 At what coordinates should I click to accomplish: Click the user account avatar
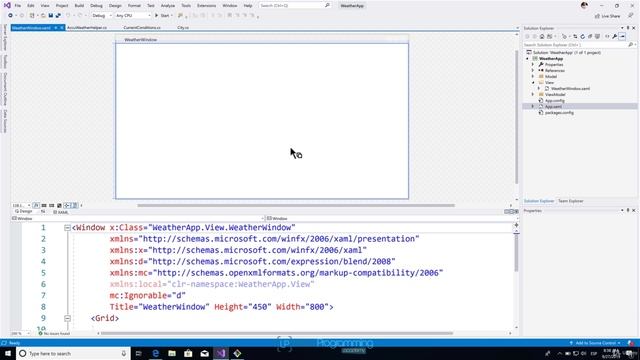[x=584, y=6]
